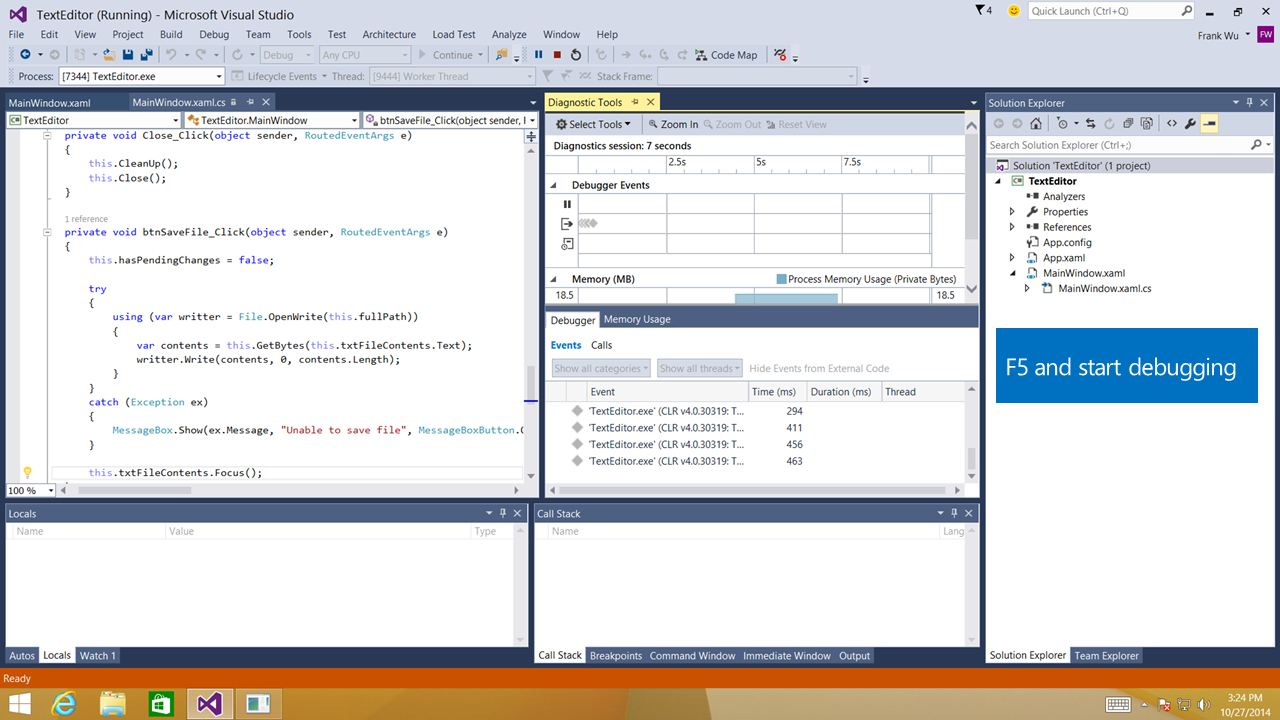Image resolution: width=1280 pixels, height=720 pixels.
Task: Open Windows Store from the taskbar
Action: pyautogui.click(x=161, y=703)
